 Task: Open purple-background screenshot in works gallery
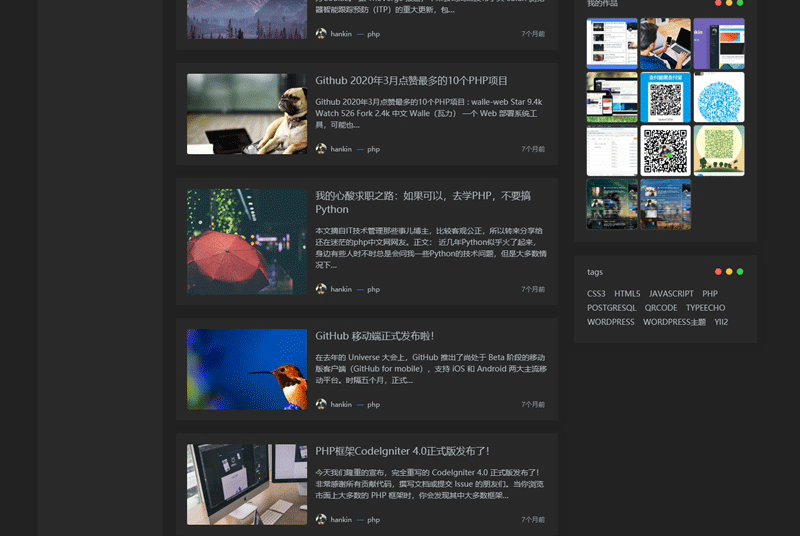(719, 43)
